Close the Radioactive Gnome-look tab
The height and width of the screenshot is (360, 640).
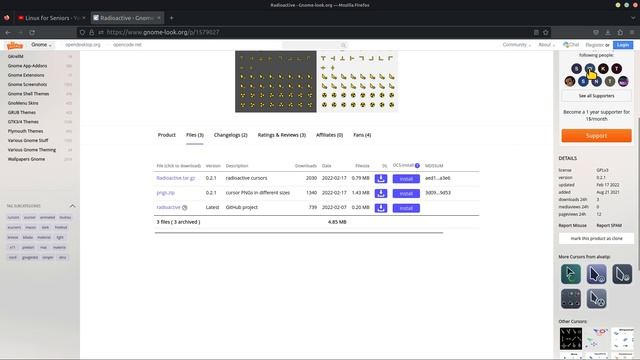tap(159, 18)
